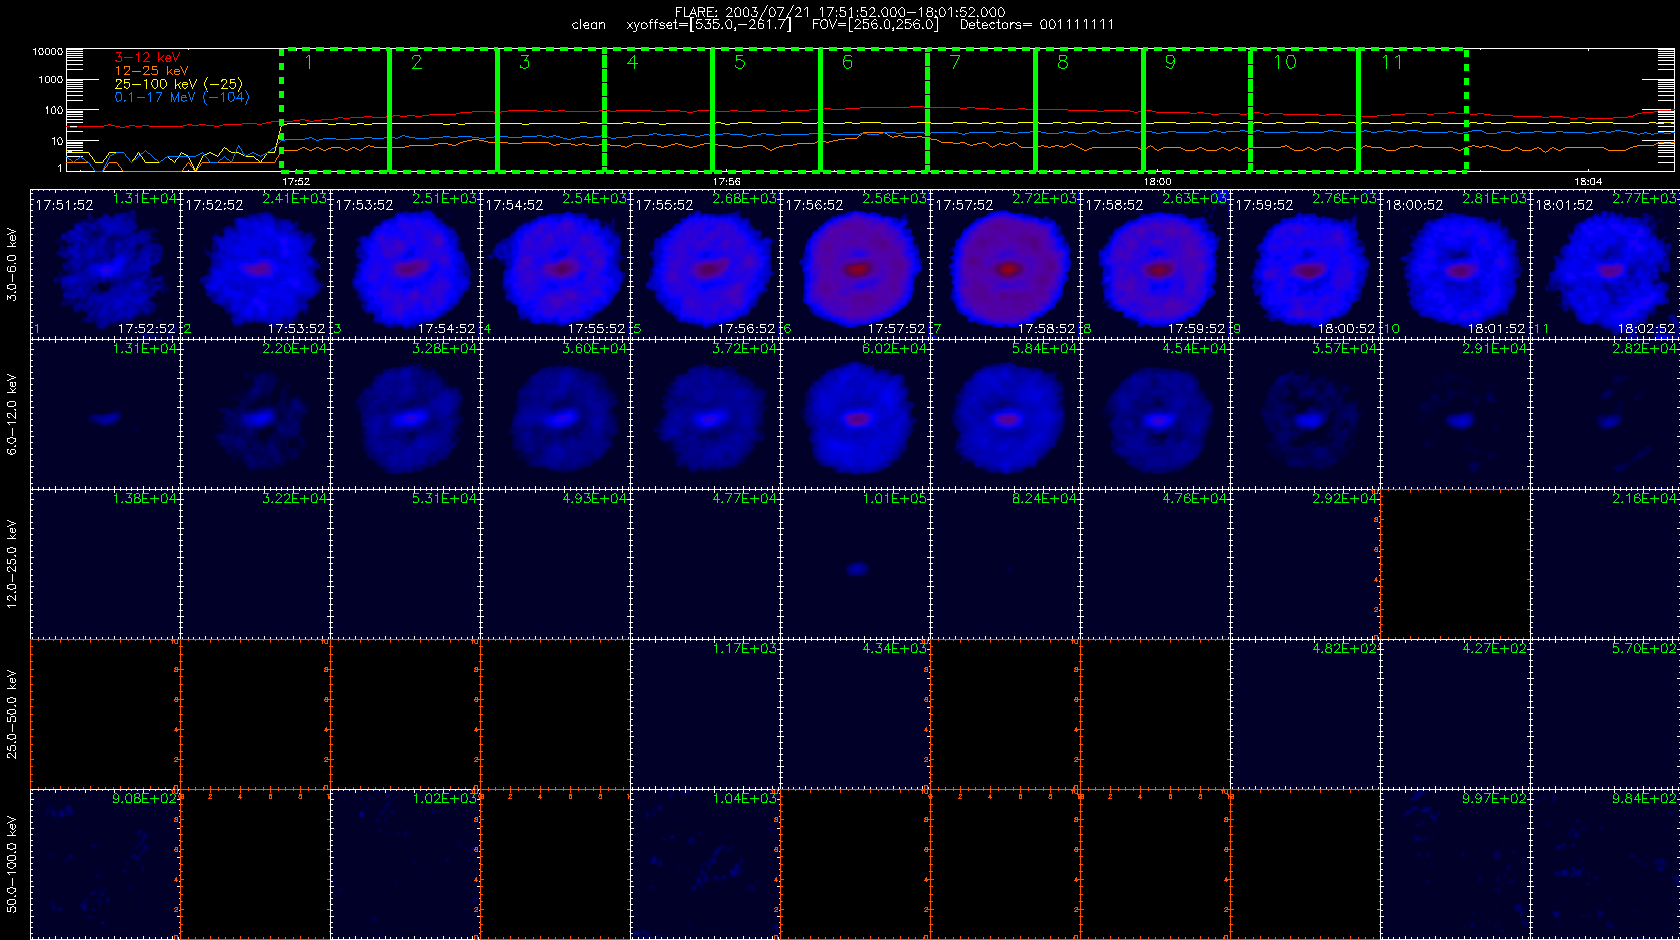The height and width of the screenshot is (940, 1680).
Task: Click the xyoffset=[535.0,-261.7] header text
Action: [709, 25]
